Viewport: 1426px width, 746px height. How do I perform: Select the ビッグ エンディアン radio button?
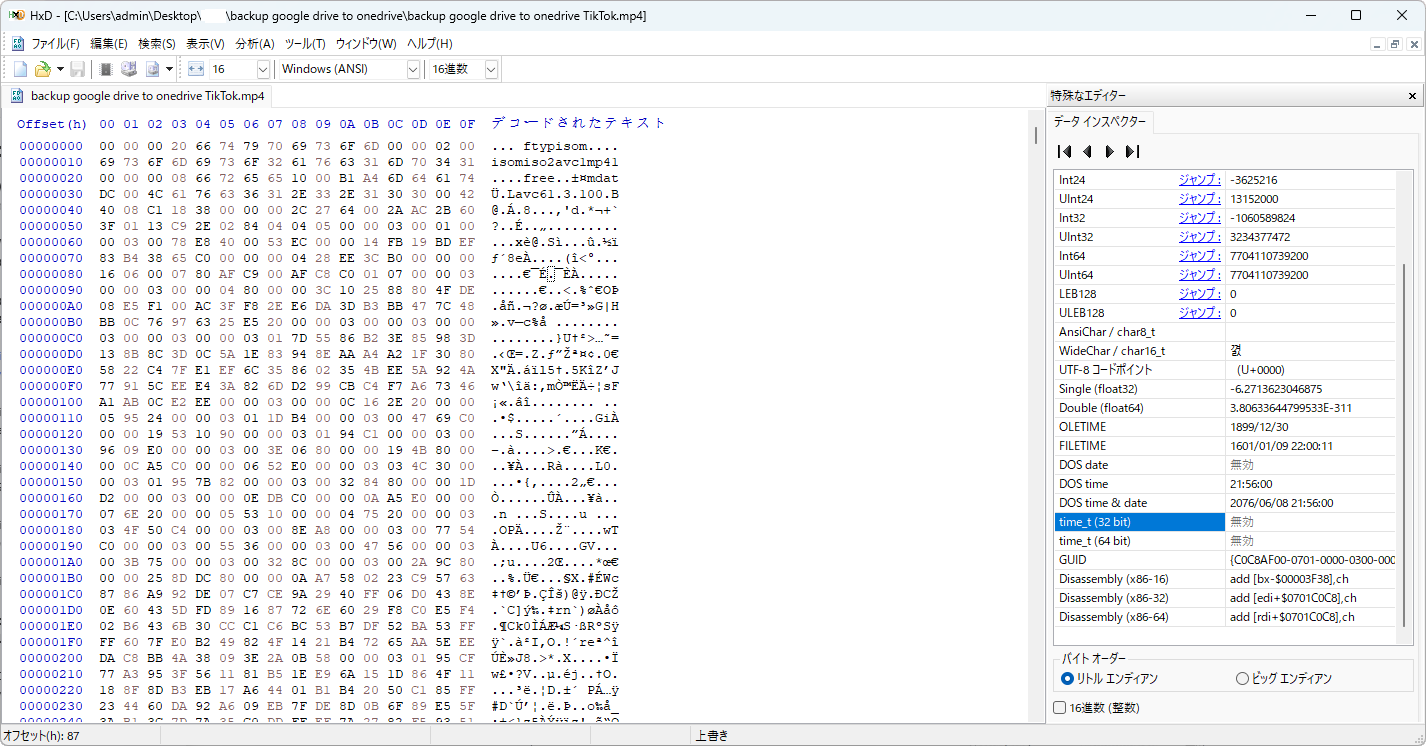pyautogui.click(x=1243, y=679)
